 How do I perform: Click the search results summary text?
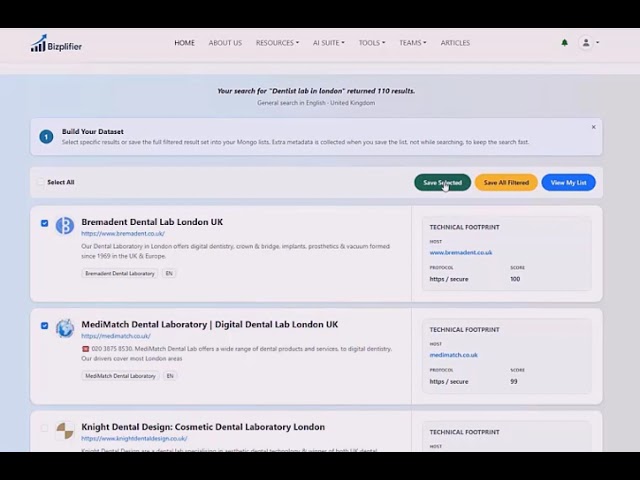pos(316,91)
